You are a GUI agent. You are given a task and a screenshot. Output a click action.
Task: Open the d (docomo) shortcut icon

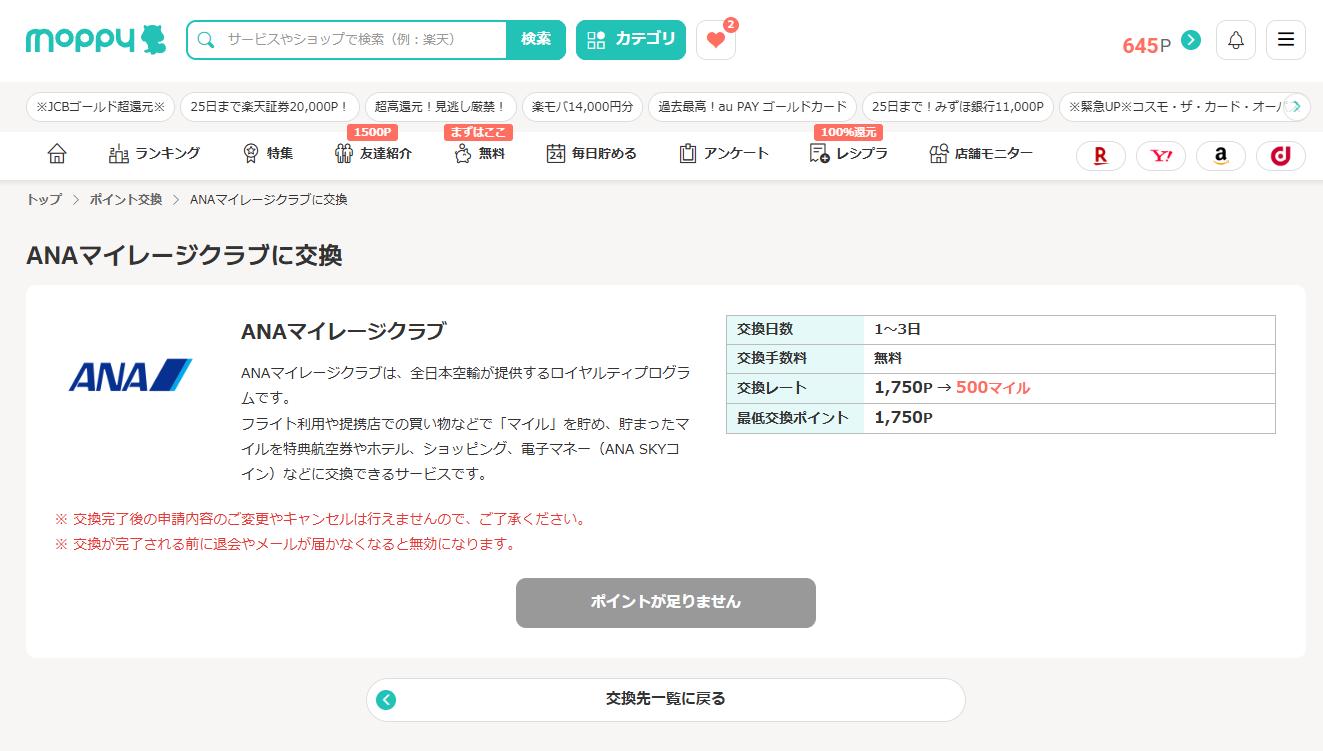click(x=1281, y=156)
